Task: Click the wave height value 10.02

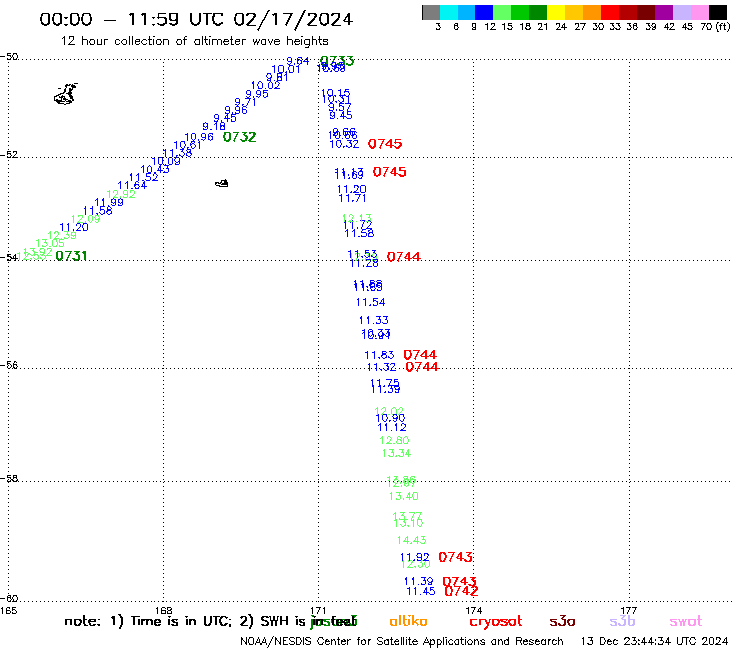Action: click(265, 85)
